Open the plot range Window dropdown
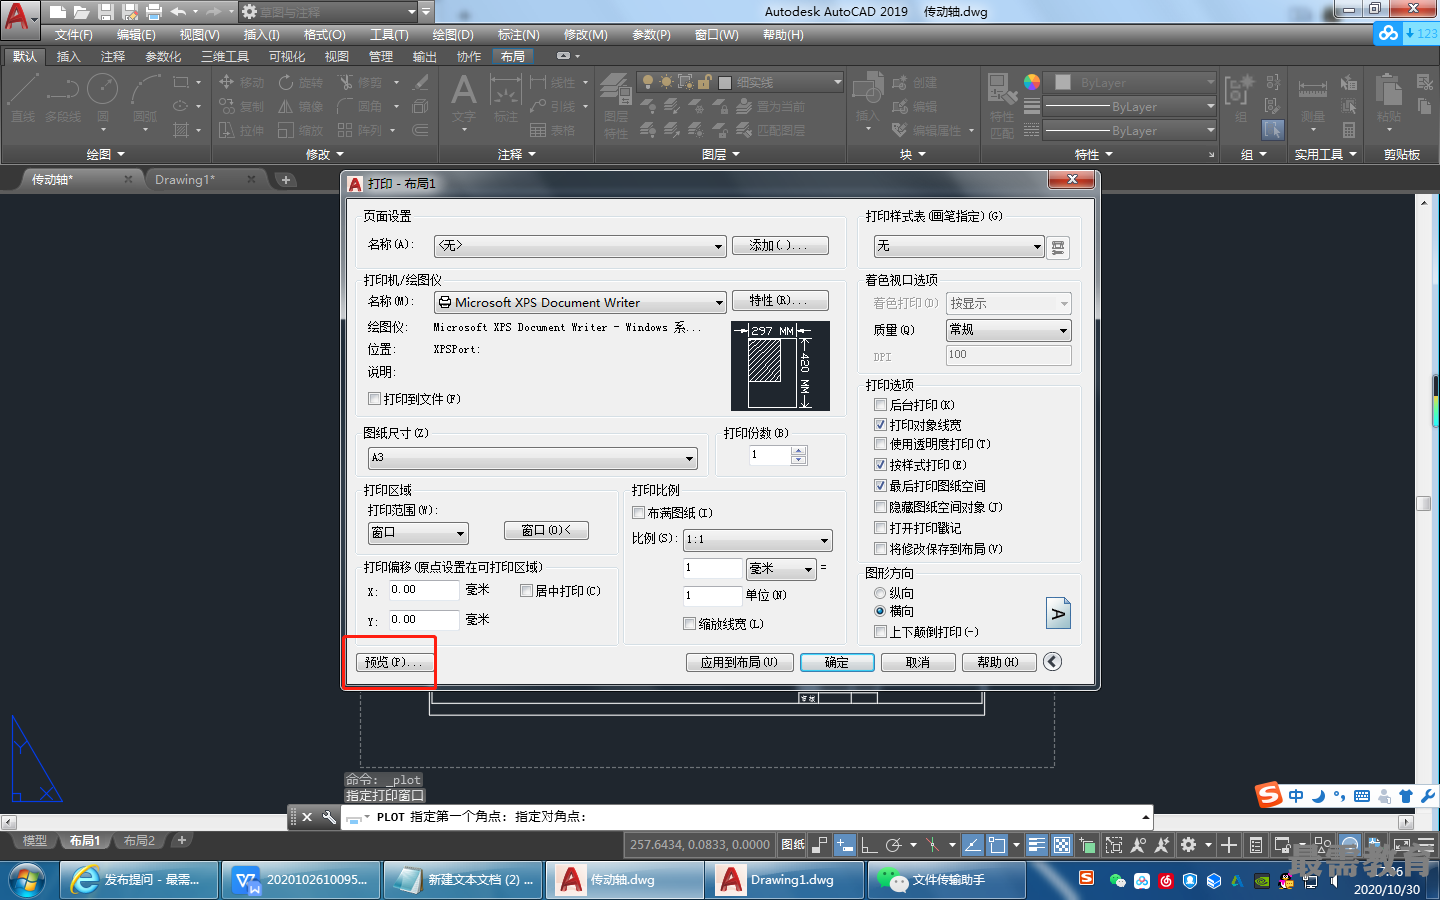This screenshot has width=1440, height=900. point(418,533)
